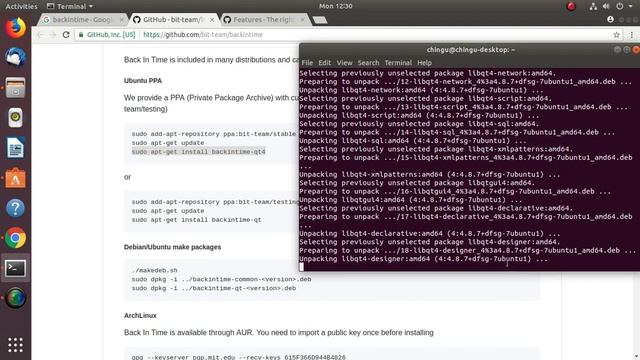This screenshot has width=640, height=360.
Task: Bookmark this page with star icon
Action: 616,35
